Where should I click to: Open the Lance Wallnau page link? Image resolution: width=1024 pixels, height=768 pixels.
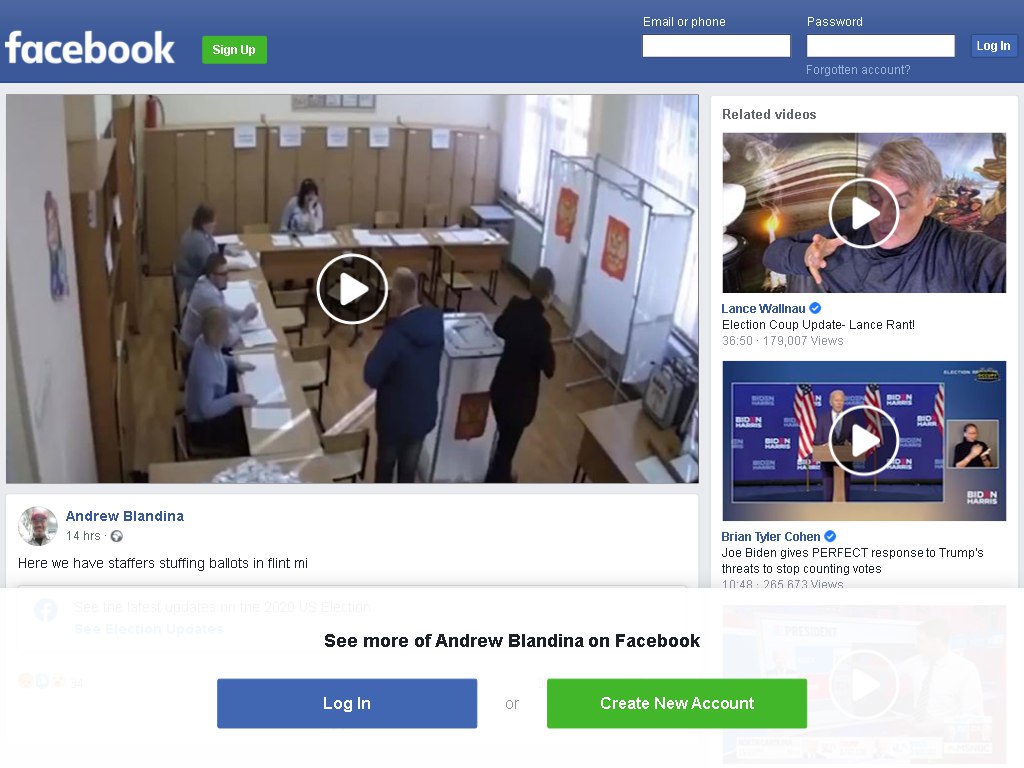(763, 308)
